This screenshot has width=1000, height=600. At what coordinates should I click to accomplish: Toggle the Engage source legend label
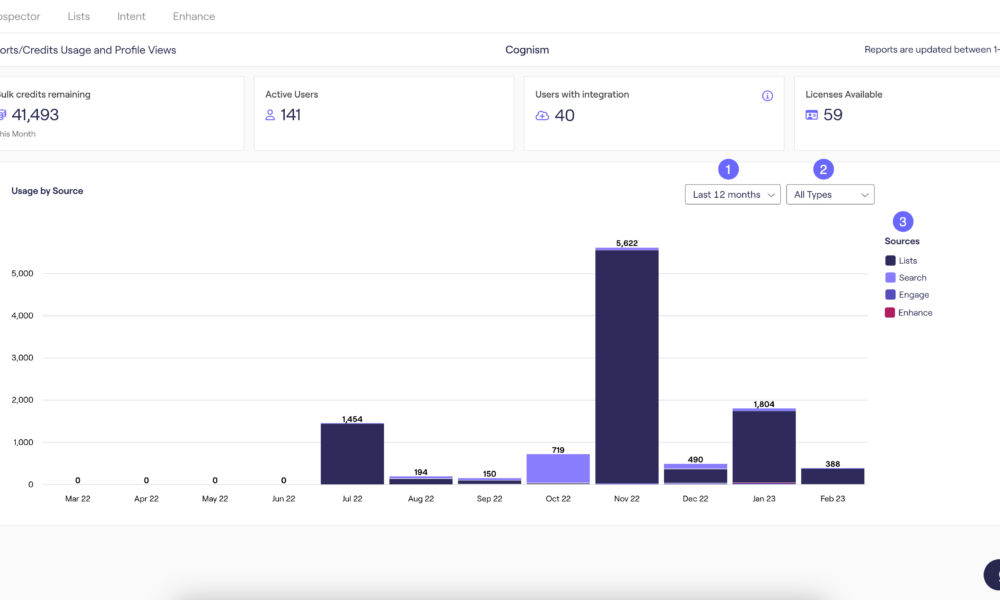pos(914,295)
